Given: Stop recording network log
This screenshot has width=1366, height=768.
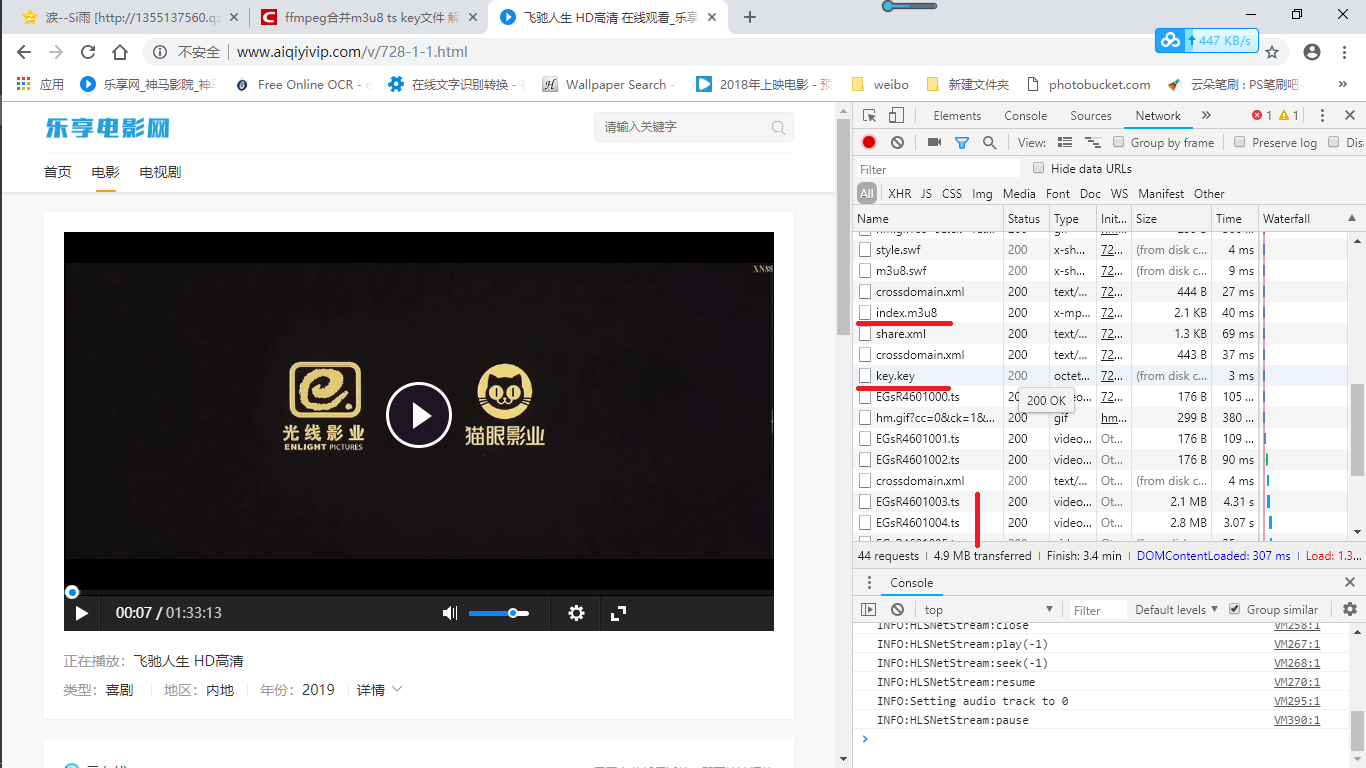Looking at the screenshot, I should (x=869, y=143).
